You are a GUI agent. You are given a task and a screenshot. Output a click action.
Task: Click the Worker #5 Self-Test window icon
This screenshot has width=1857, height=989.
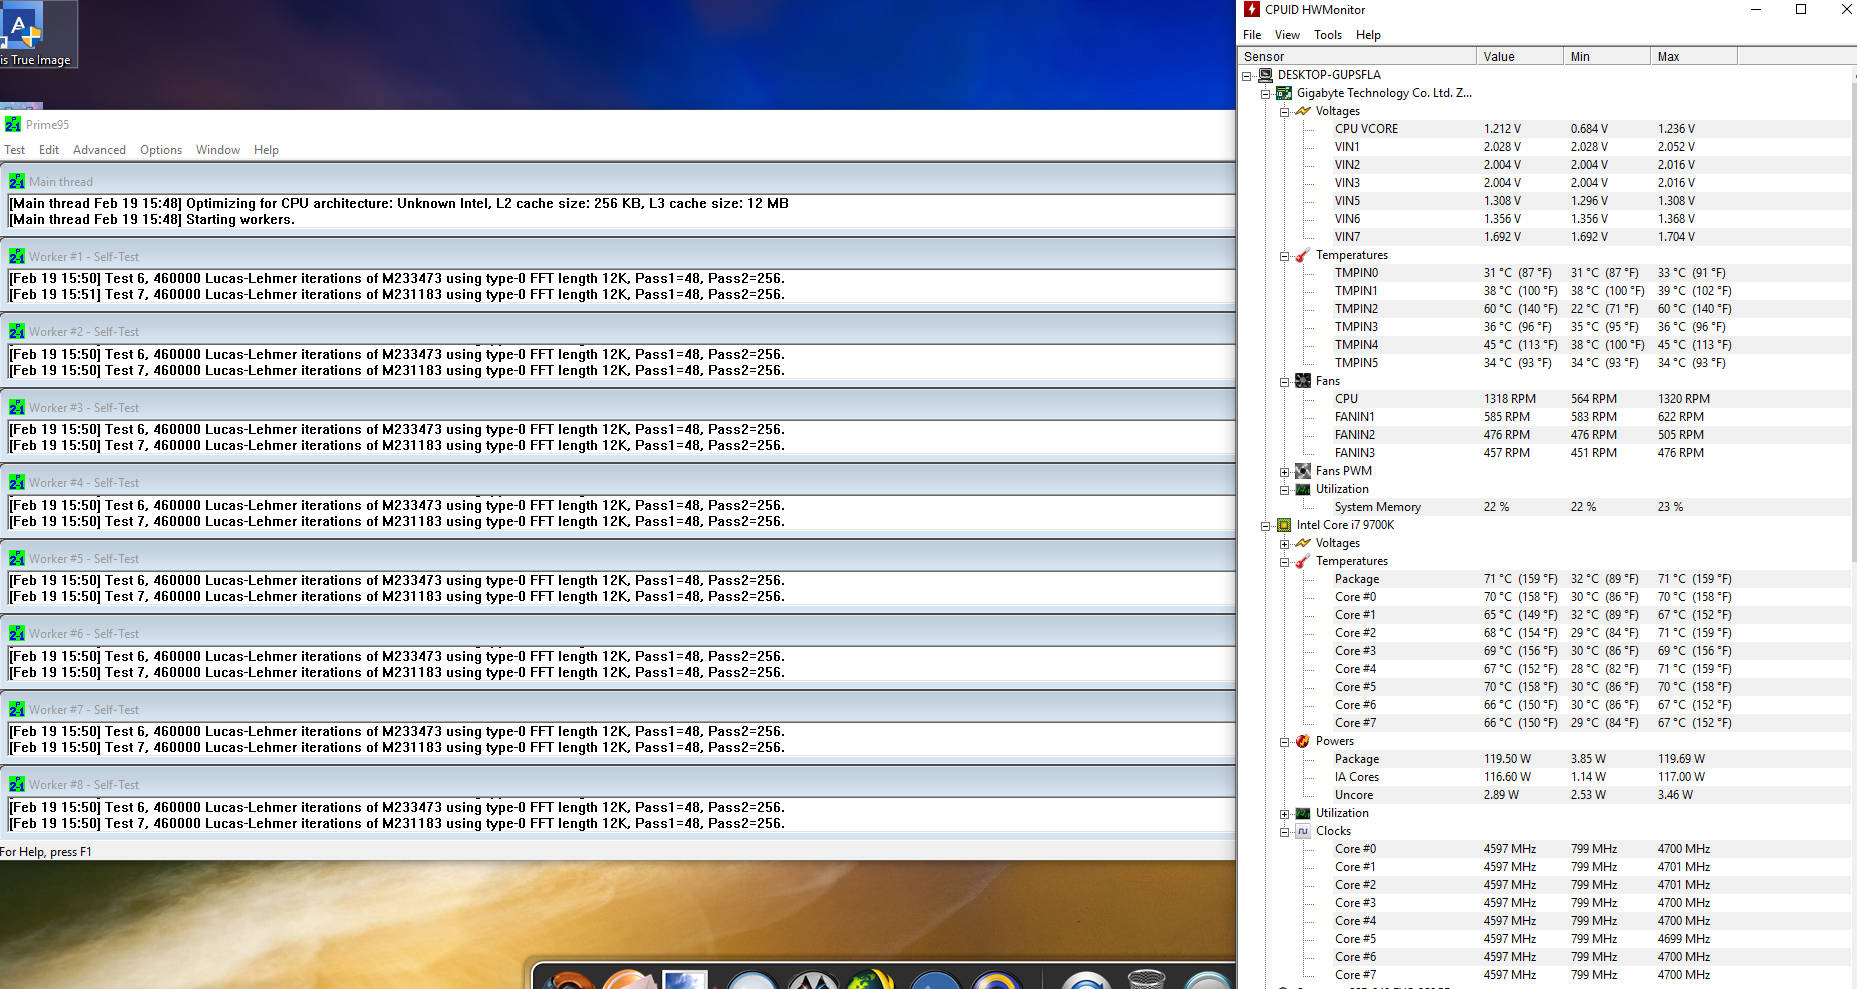[17, 558]
